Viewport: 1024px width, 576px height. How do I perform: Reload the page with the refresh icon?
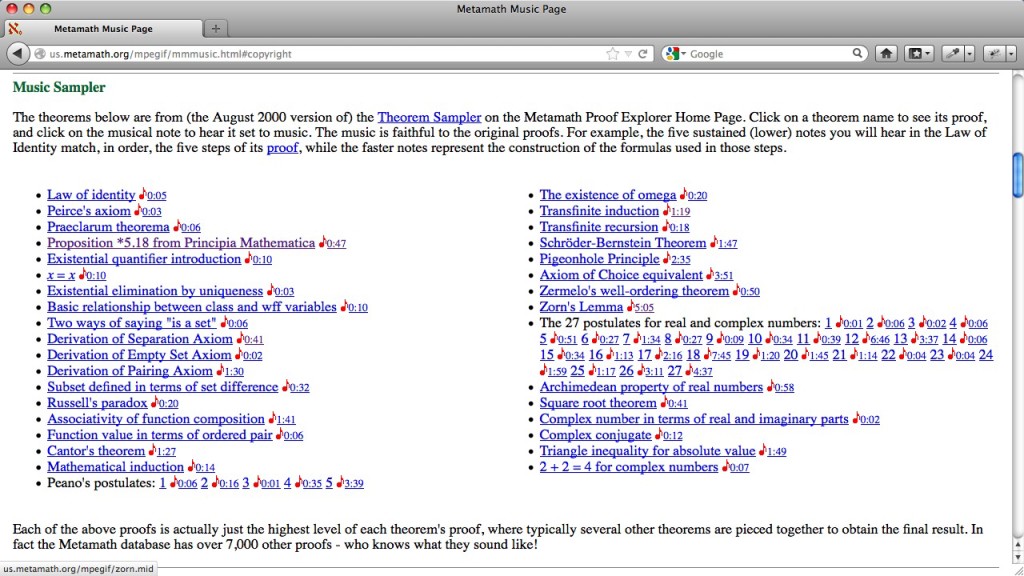pyautogui.click(x=643, y=54)
